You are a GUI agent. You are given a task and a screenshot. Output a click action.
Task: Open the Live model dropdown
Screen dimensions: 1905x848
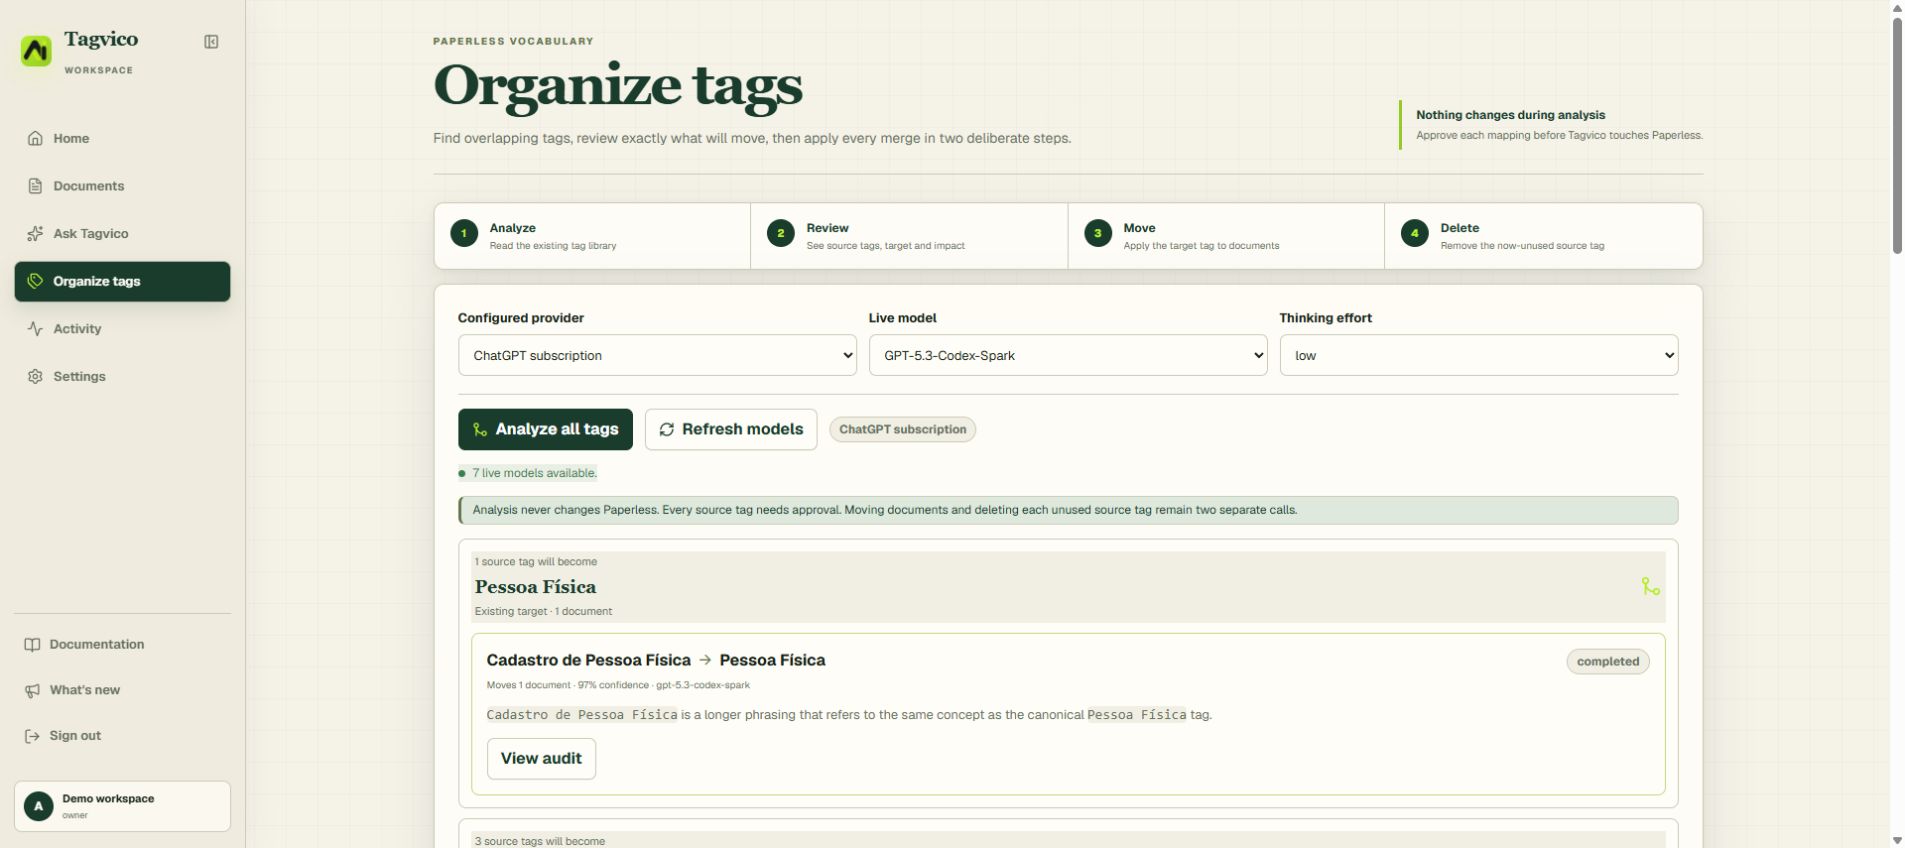[1068, 355]
